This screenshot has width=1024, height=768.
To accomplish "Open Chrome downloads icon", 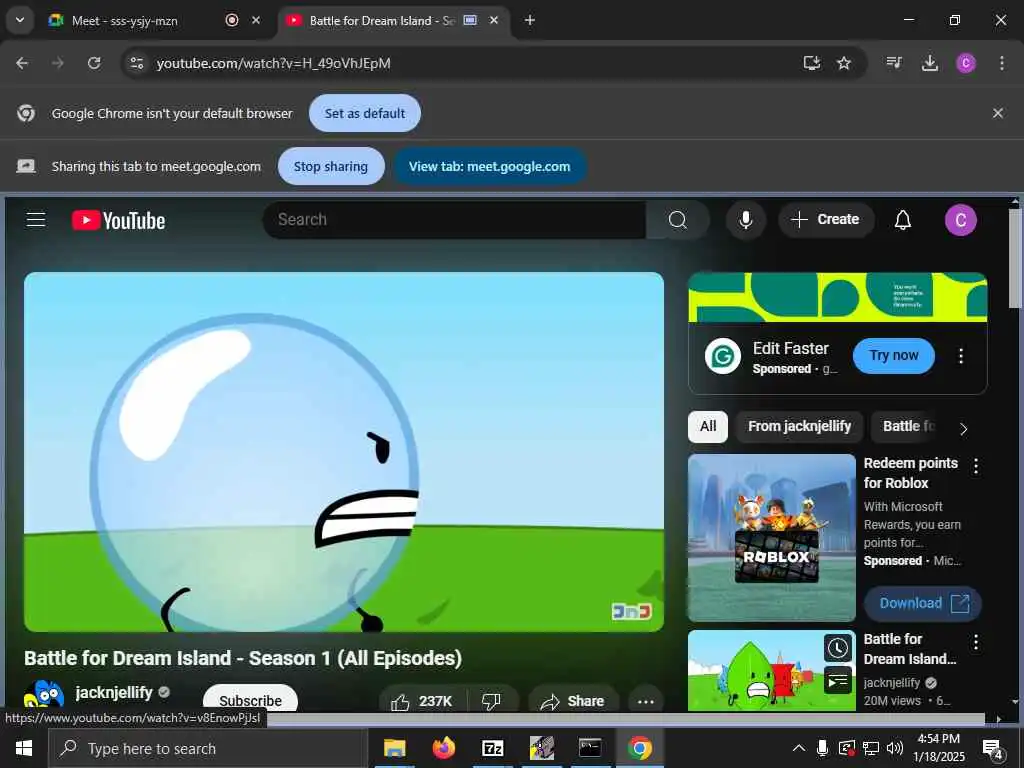I will pos(929,63).
